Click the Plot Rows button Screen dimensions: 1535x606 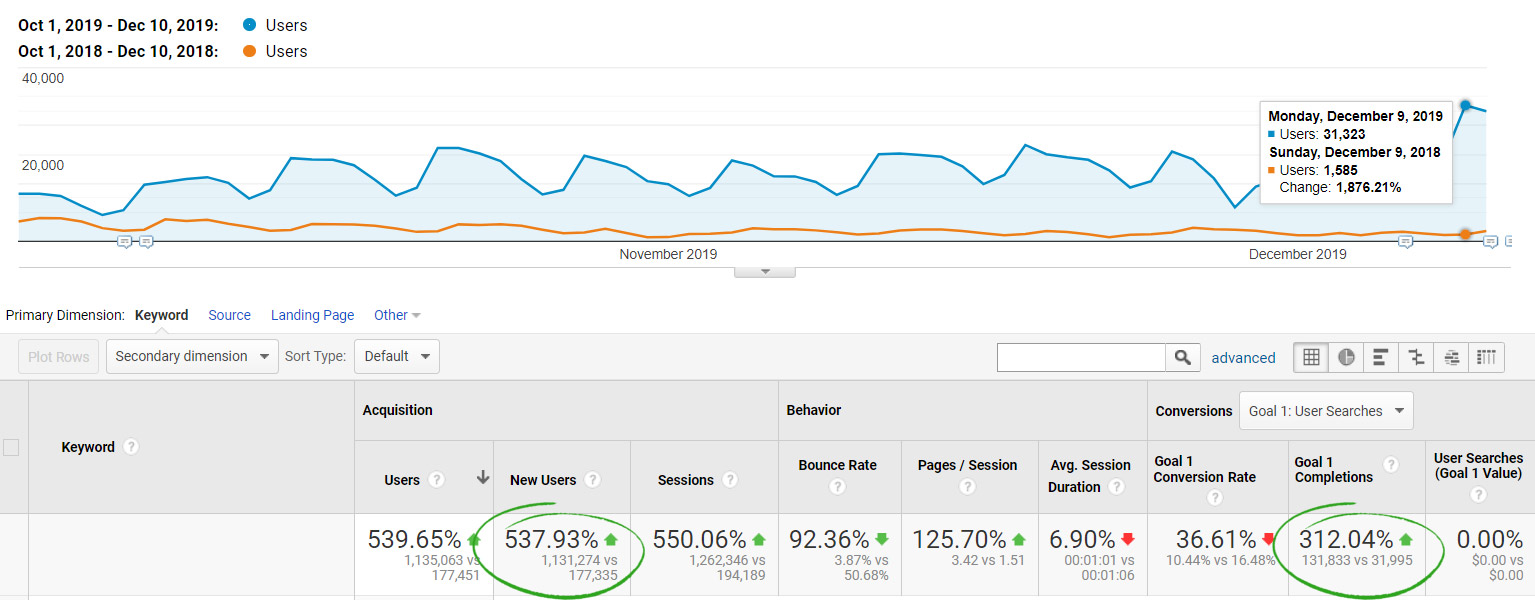(x=57, y=356)
